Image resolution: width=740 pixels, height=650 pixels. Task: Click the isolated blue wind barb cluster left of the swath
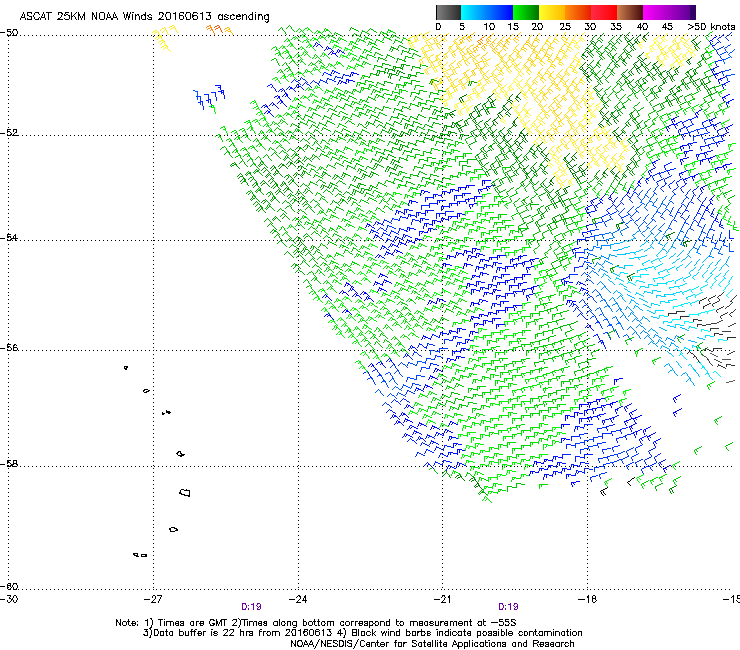tap(210, 99)
